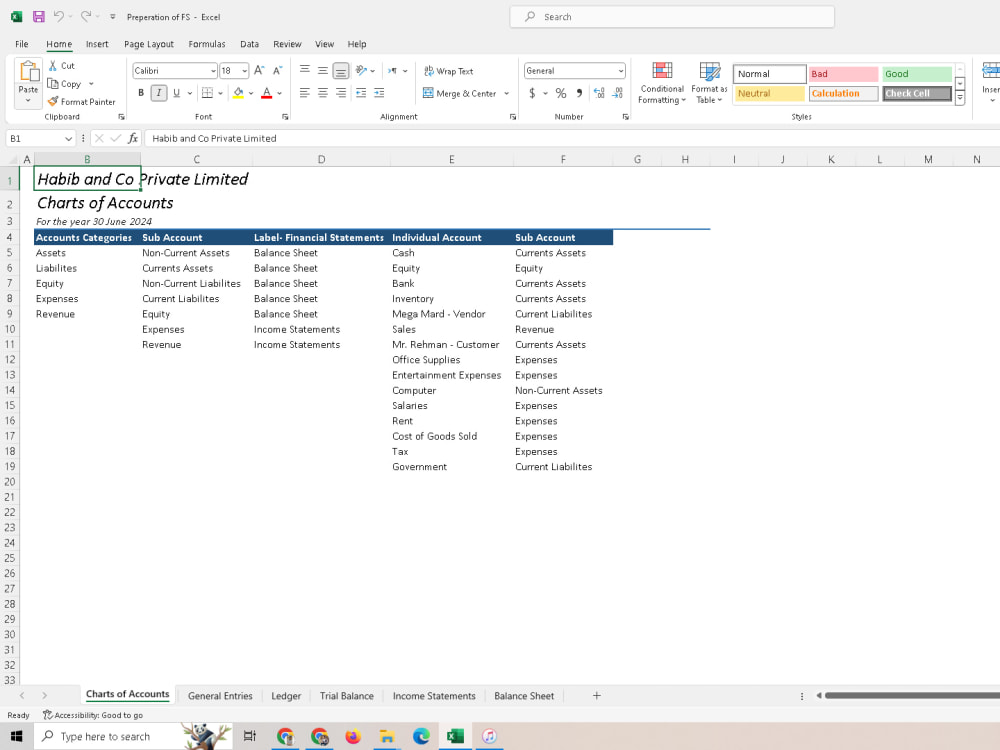This screenshot has width=1000, height=750.
Task: Expand the cell Styles gallery
Action: click(x=960, y=98)
